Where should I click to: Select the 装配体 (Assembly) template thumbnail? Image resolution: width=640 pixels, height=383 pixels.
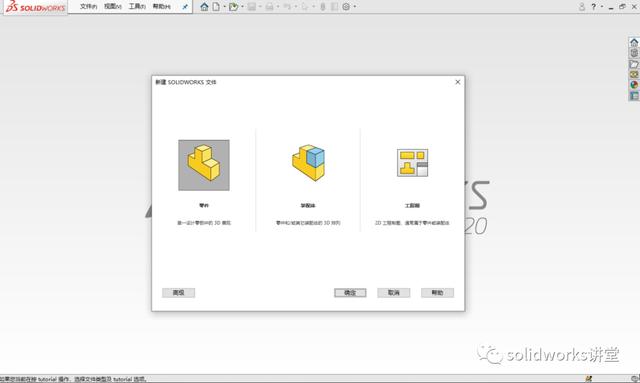tap(308, 163)
